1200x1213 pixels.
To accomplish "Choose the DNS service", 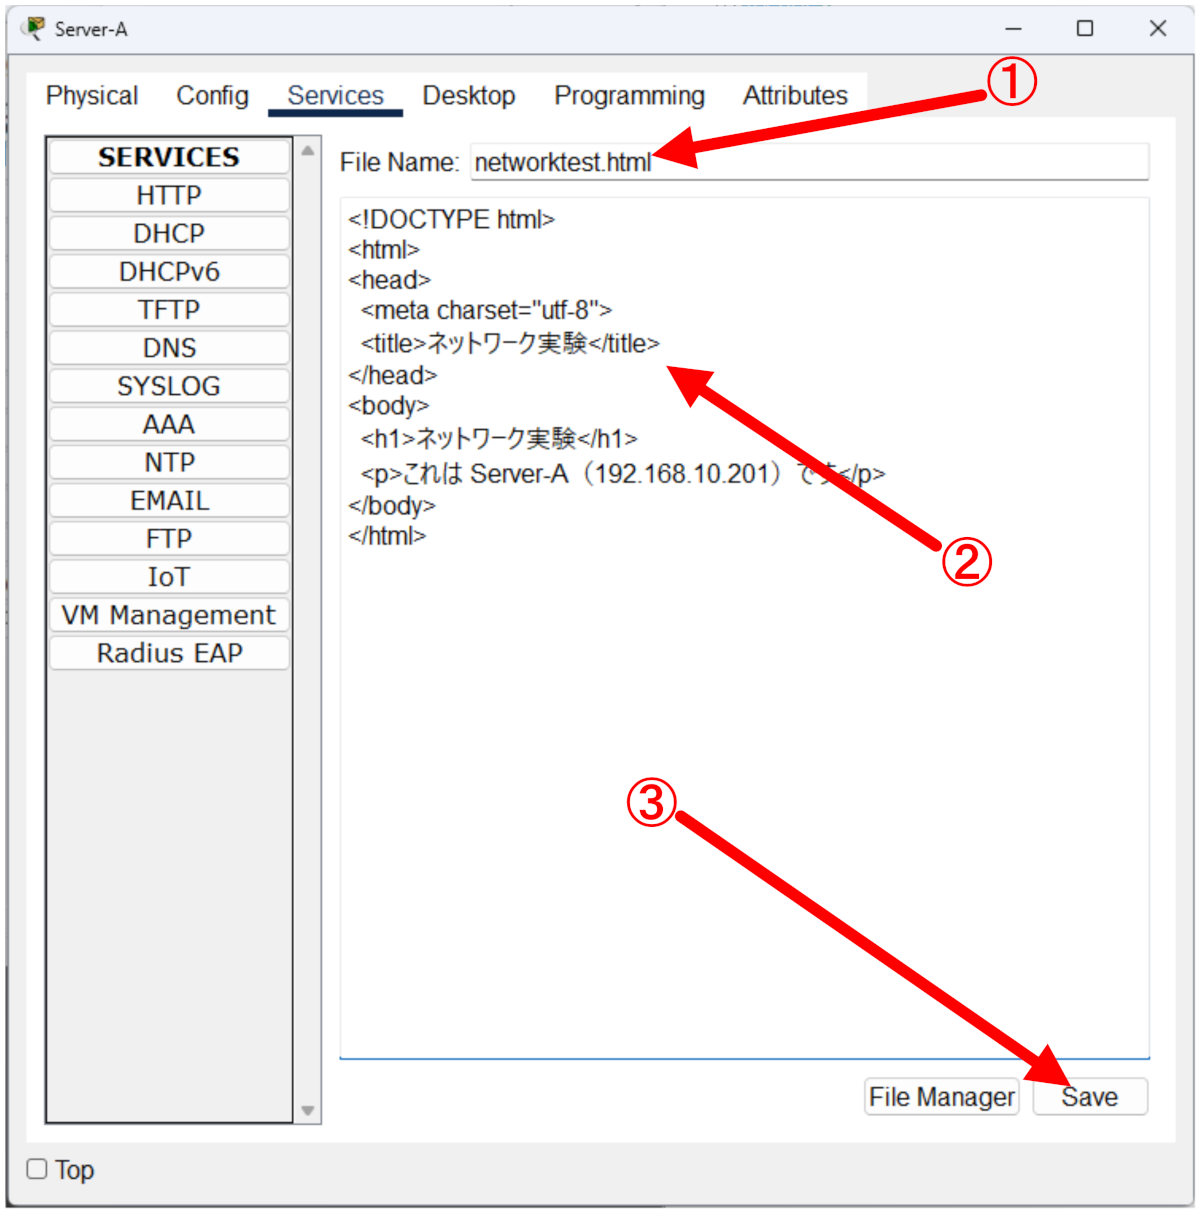I will (169, 348).
